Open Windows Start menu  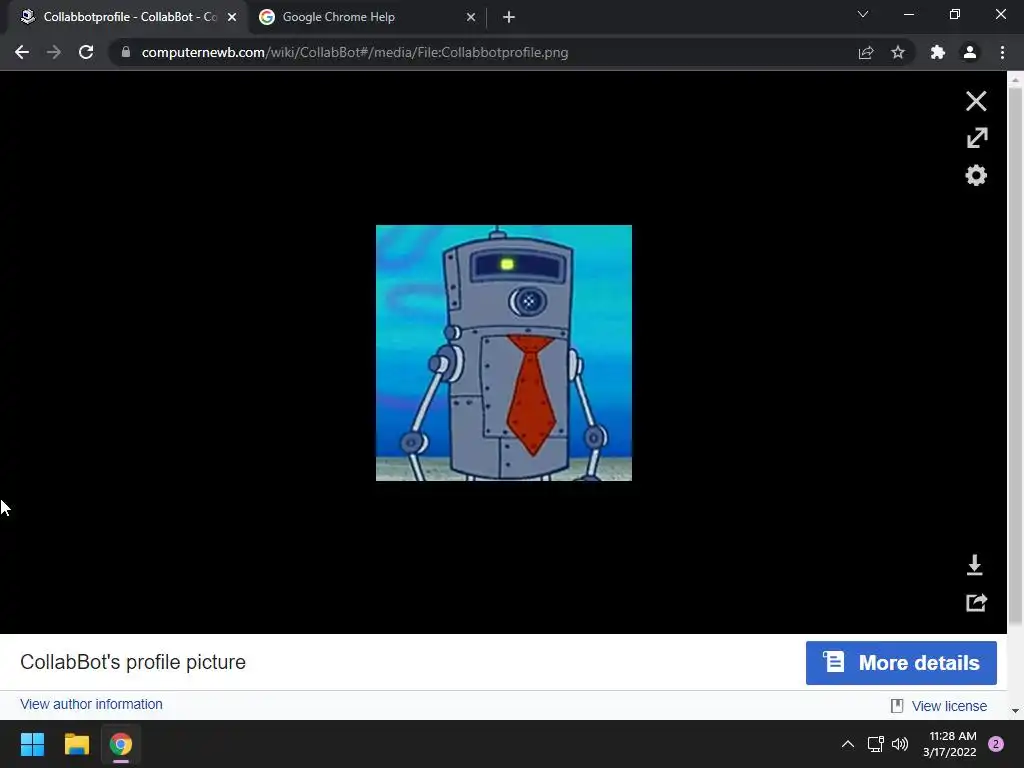coord(32,744)
